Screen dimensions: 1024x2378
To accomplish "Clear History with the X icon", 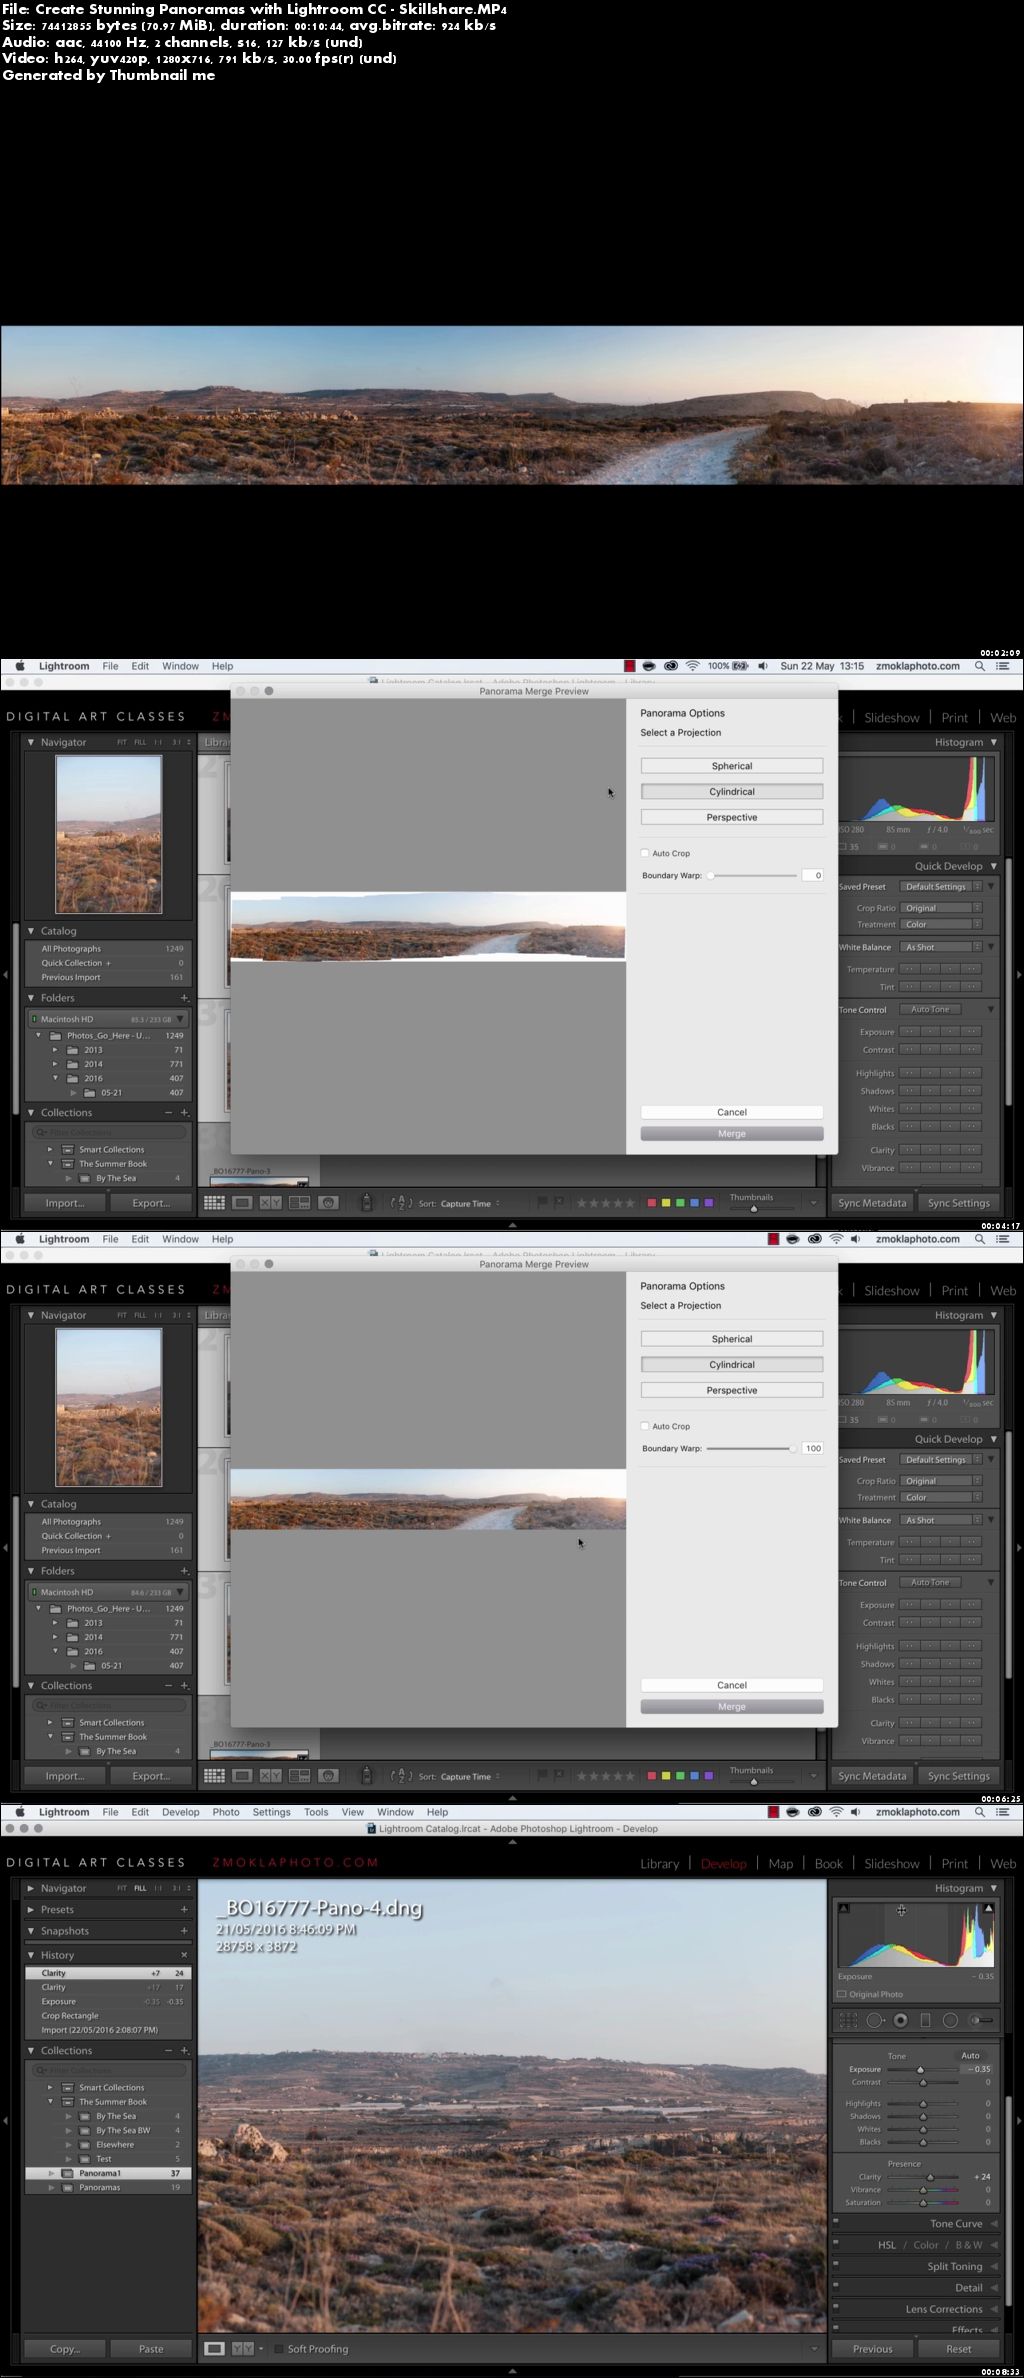I will tap(184, 1955).
